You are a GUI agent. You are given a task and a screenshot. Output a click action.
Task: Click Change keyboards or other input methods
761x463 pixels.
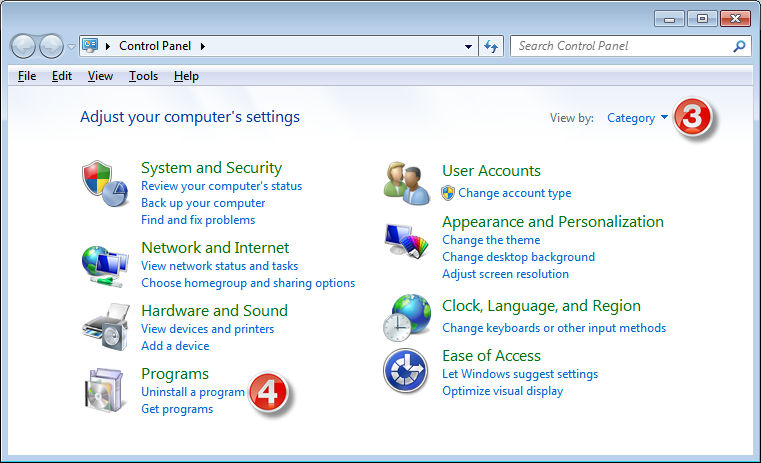coord(554,328)
